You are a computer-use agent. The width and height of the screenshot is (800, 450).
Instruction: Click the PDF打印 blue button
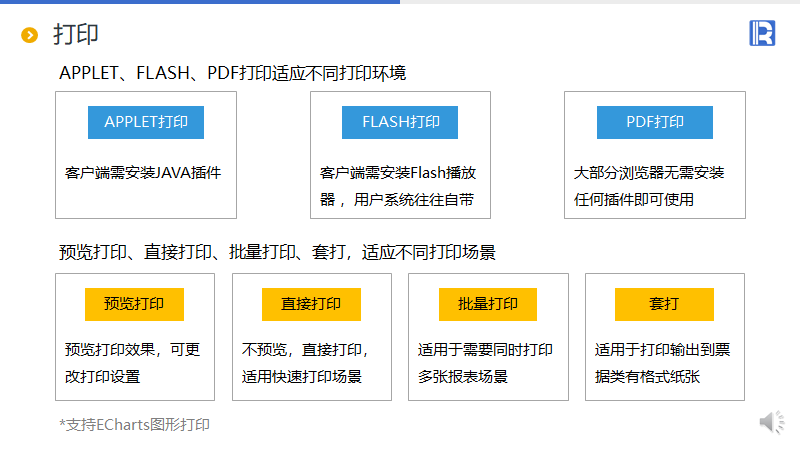pyautogui.click(x=655, y=122)
